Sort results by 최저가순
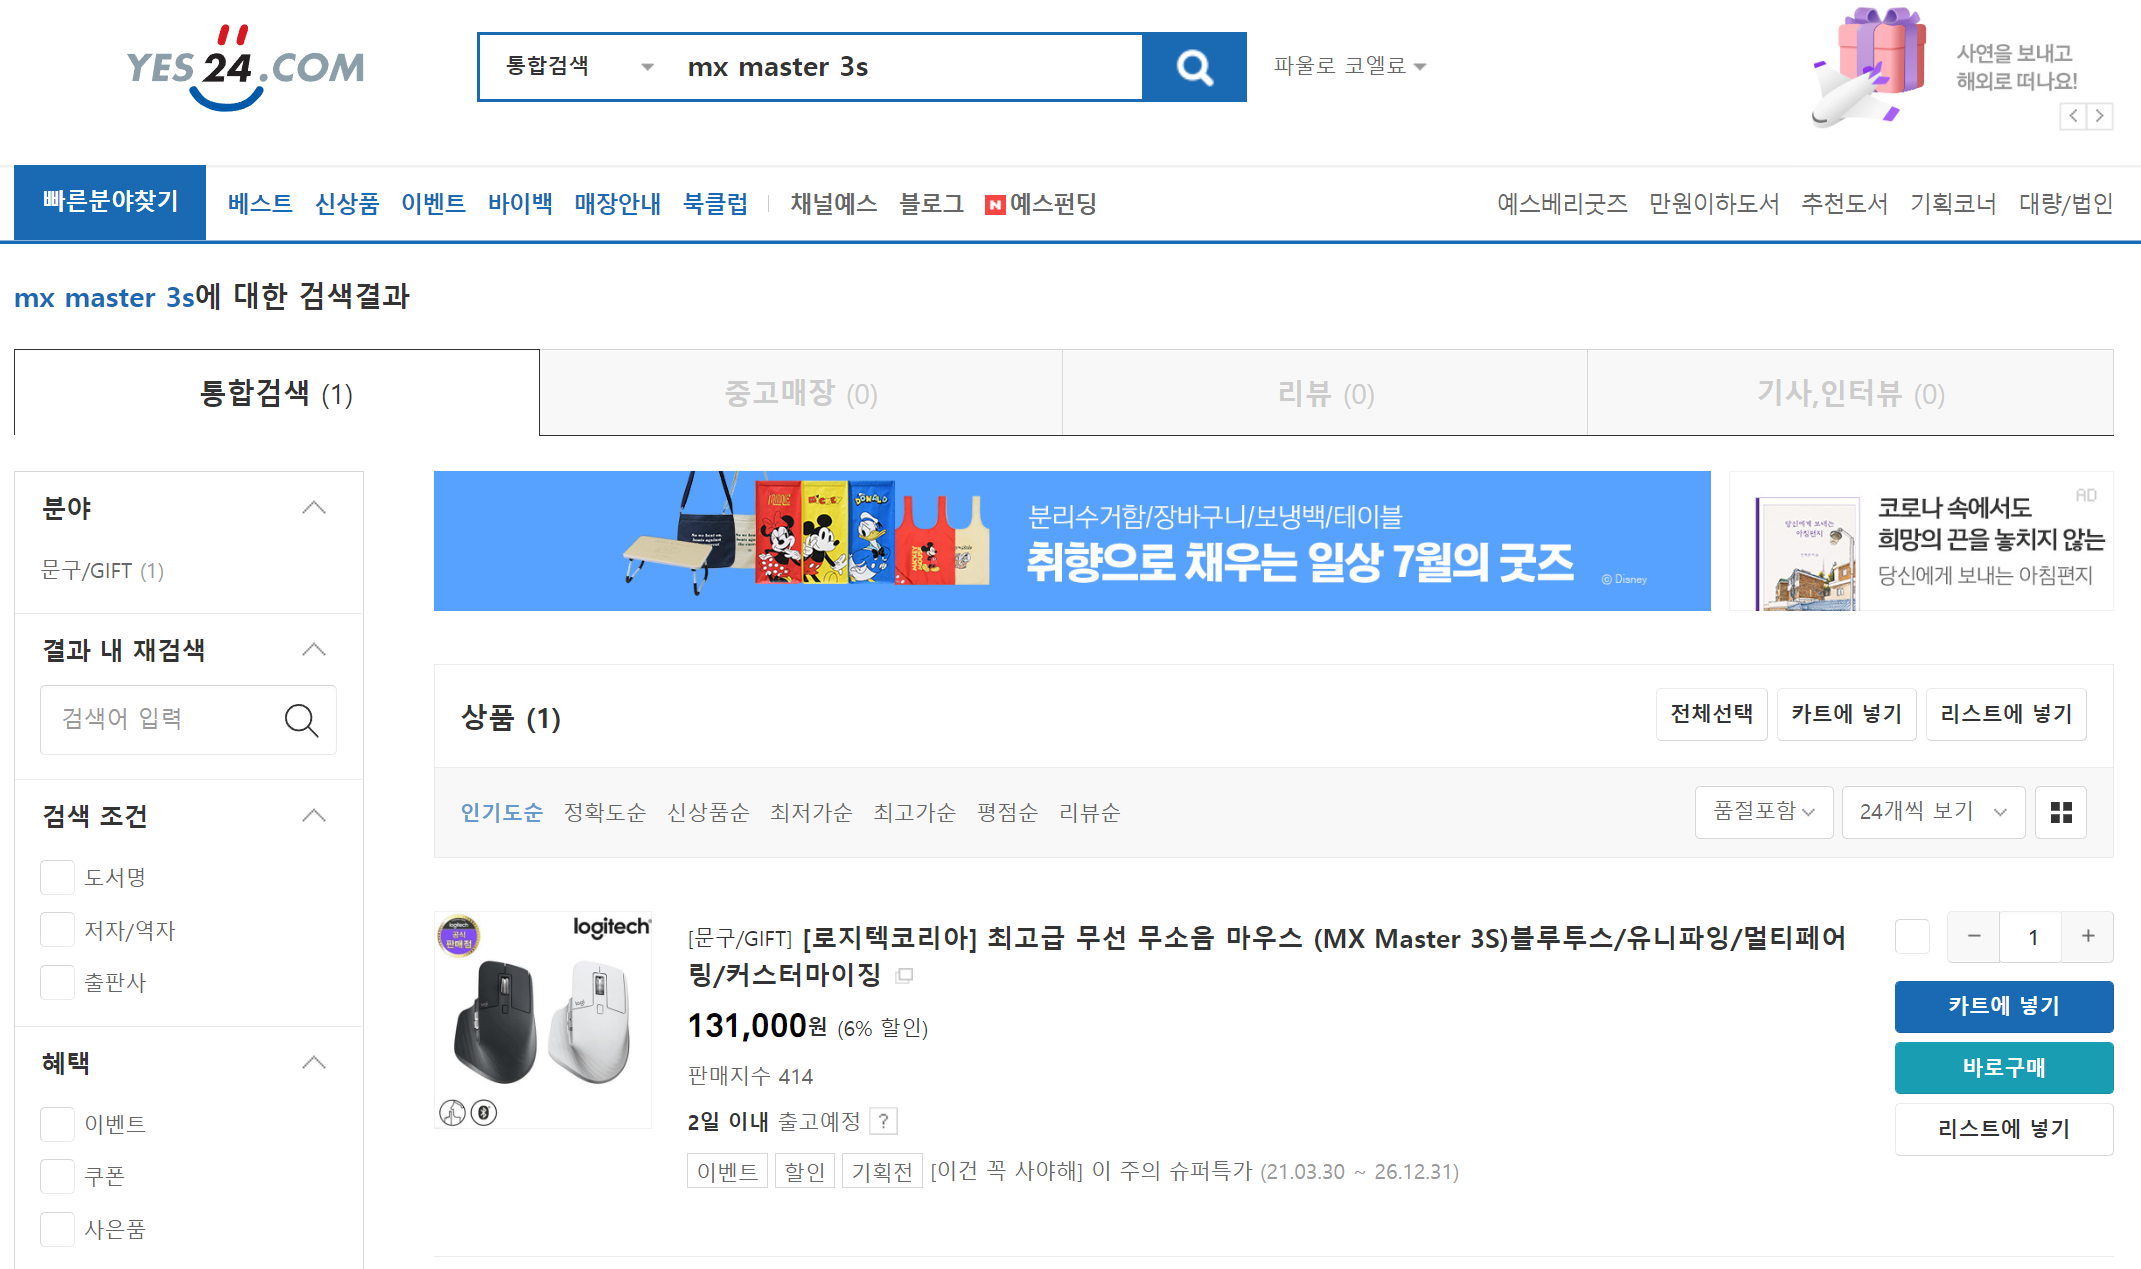This screenshot has width=2141, height=1269. (x=810, y=812)
